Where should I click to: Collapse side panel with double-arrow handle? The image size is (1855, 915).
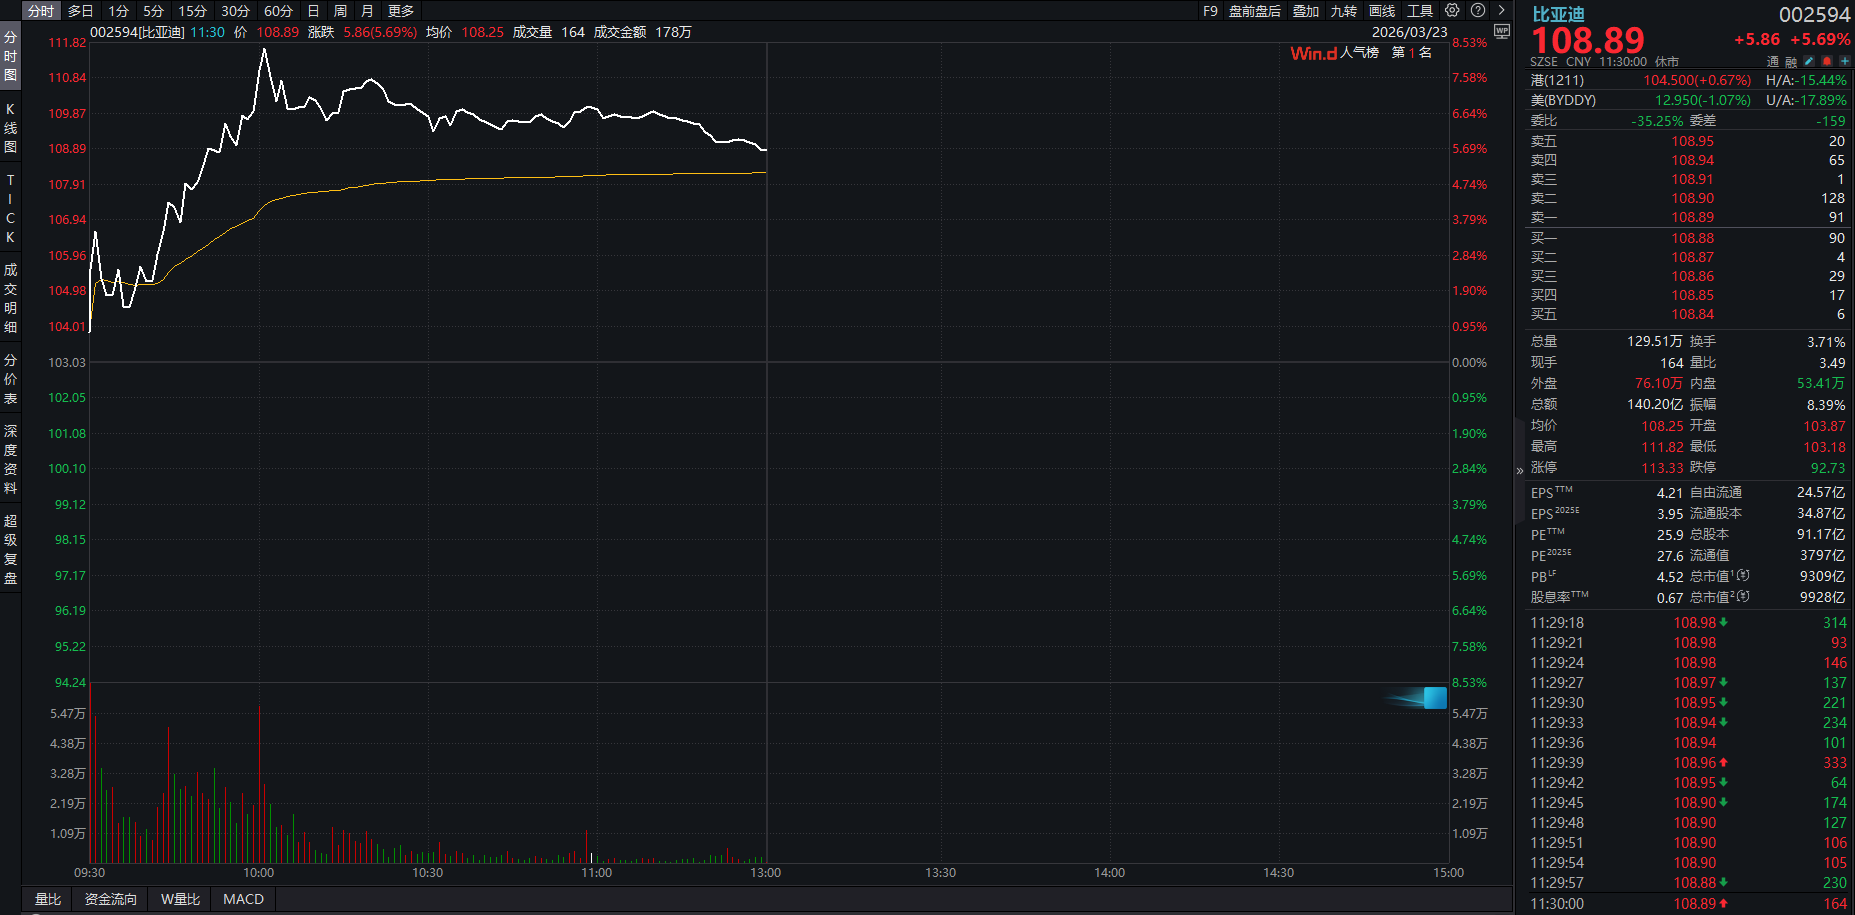click(x=1519, y=470)
